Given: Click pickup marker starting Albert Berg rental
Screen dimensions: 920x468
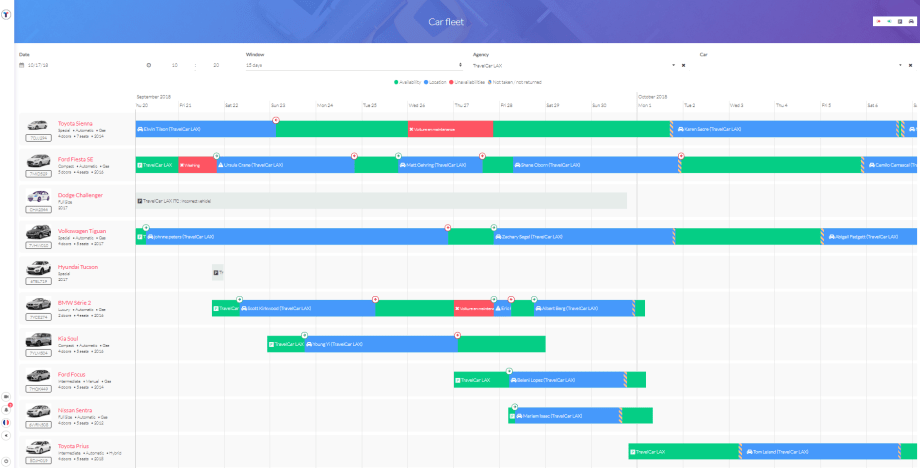Looking at the screenshot, I should [x=534, y=299].
